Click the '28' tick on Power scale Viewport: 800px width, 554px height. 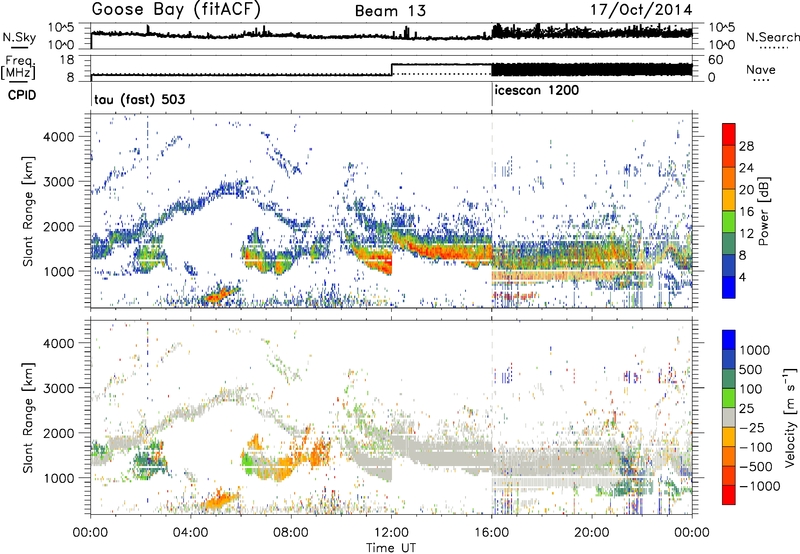pos(746,146)
